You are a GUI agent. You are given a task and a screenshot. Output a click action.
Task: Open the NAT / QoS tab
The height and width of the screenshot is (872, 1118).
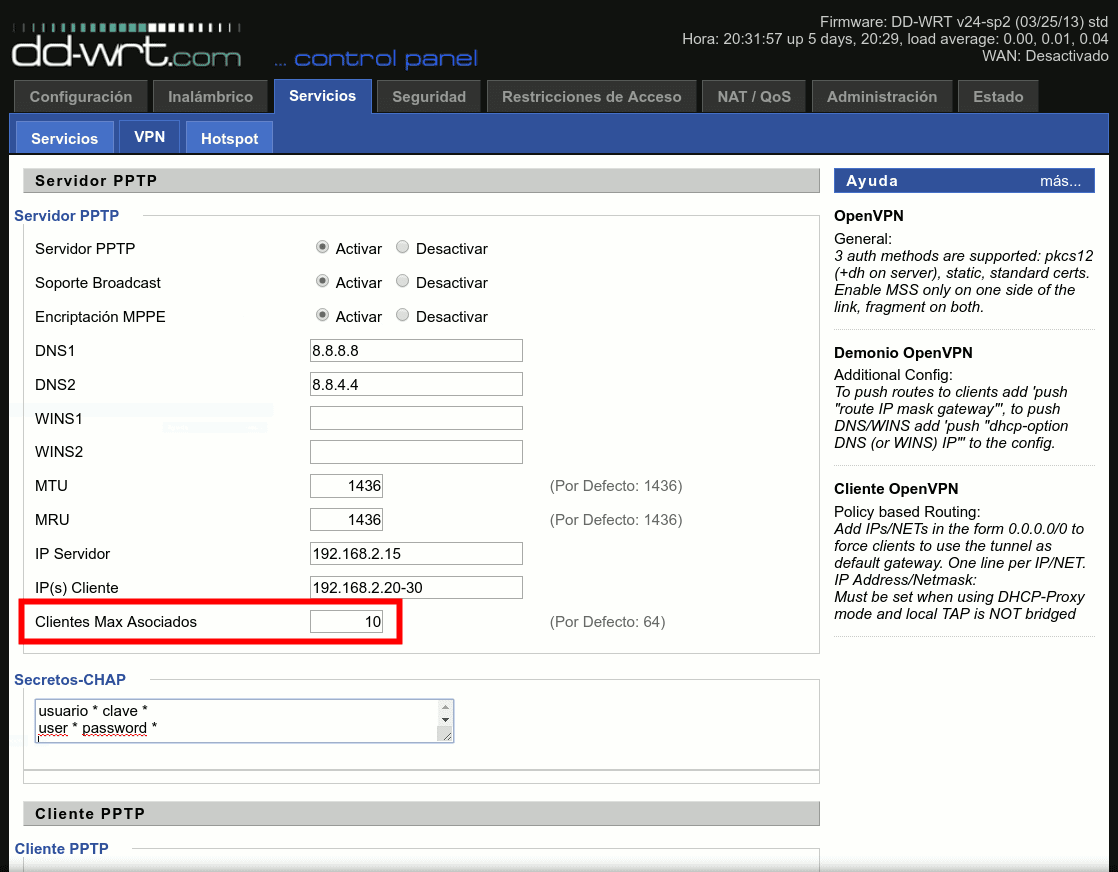pyautogui.click(x=754, y=97)
